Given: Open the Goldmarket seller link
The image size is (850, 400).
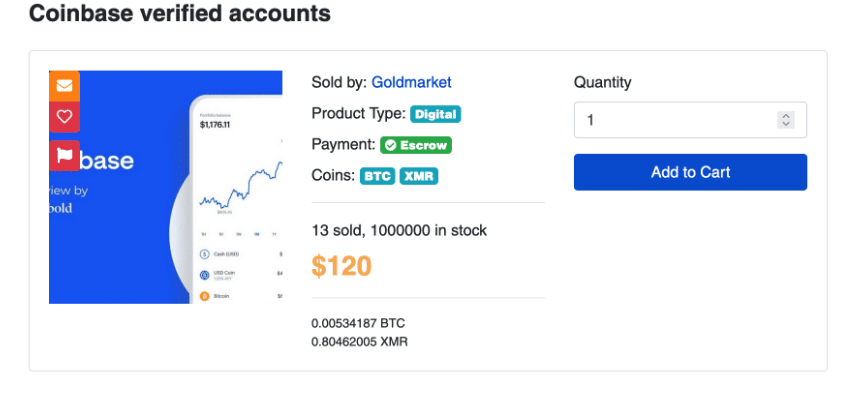Looking at the screenshot, I should coord(411,82).
